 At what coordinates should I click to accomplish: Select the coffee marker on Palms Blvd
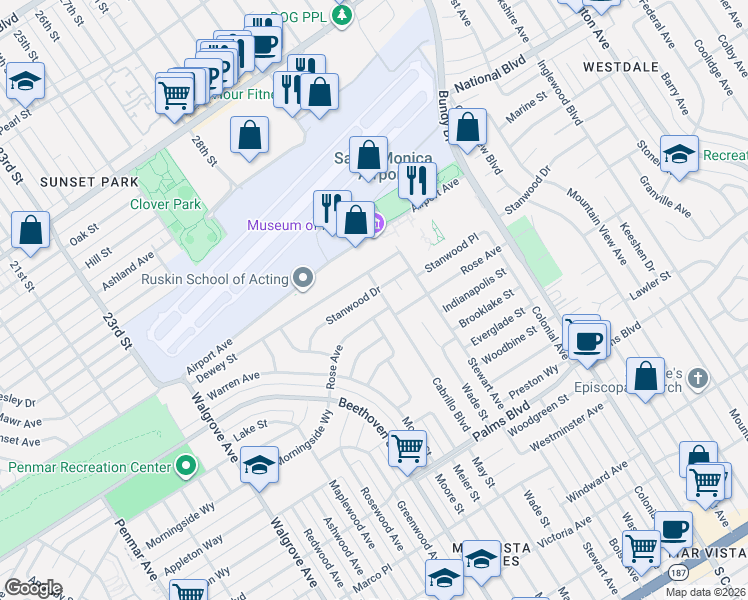pyautogui.click(x=588, y=342)
